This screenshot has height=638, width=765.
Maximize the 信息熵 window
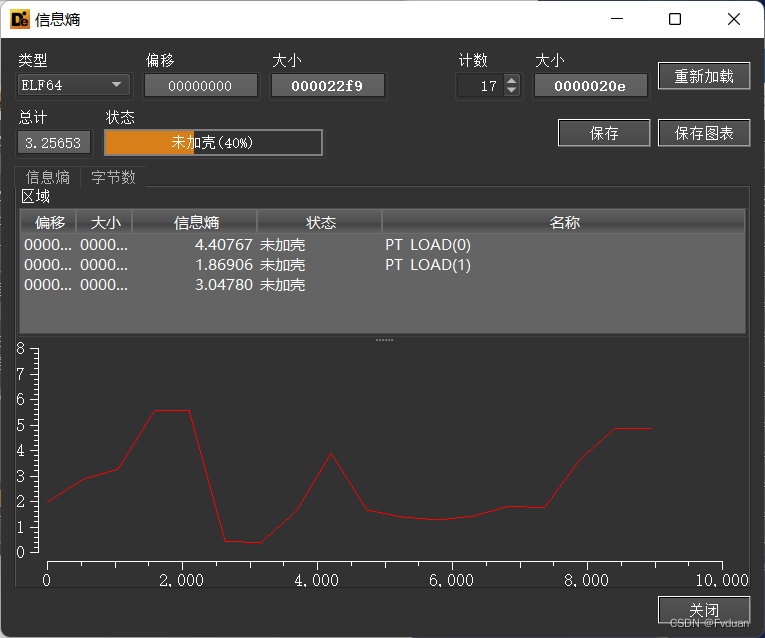click(x=675, y=19)
